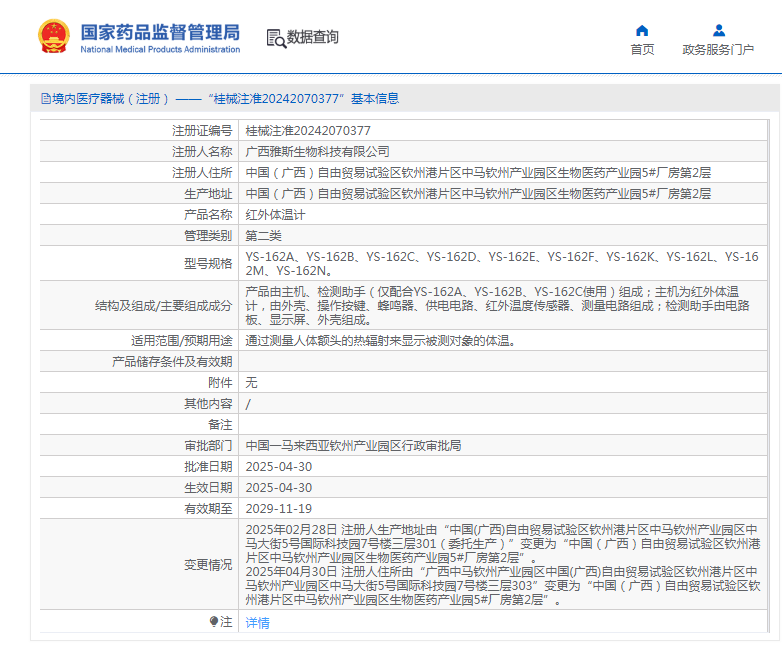Click the 变更情况 label
This screenshot has width=782, height=652.
point(208,565)
